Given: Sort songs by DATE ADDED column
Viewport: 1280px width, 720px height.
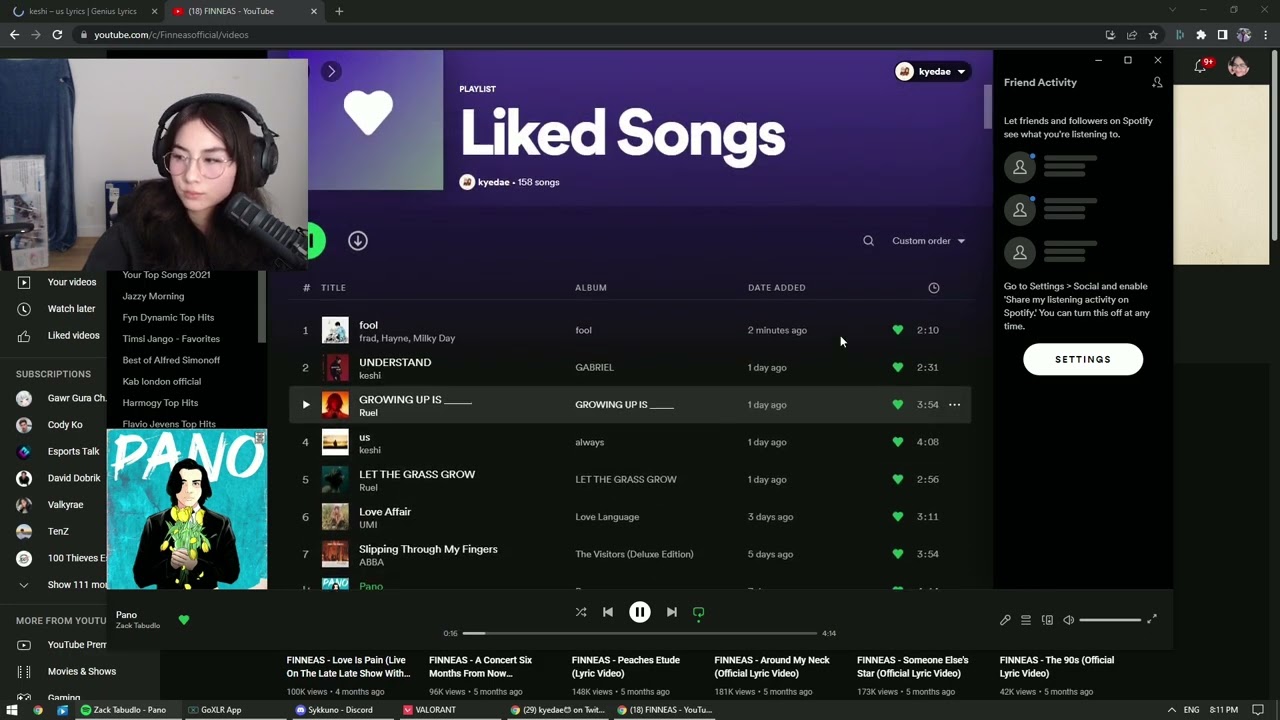Looking at the screenshot, I should click(777, 288).
